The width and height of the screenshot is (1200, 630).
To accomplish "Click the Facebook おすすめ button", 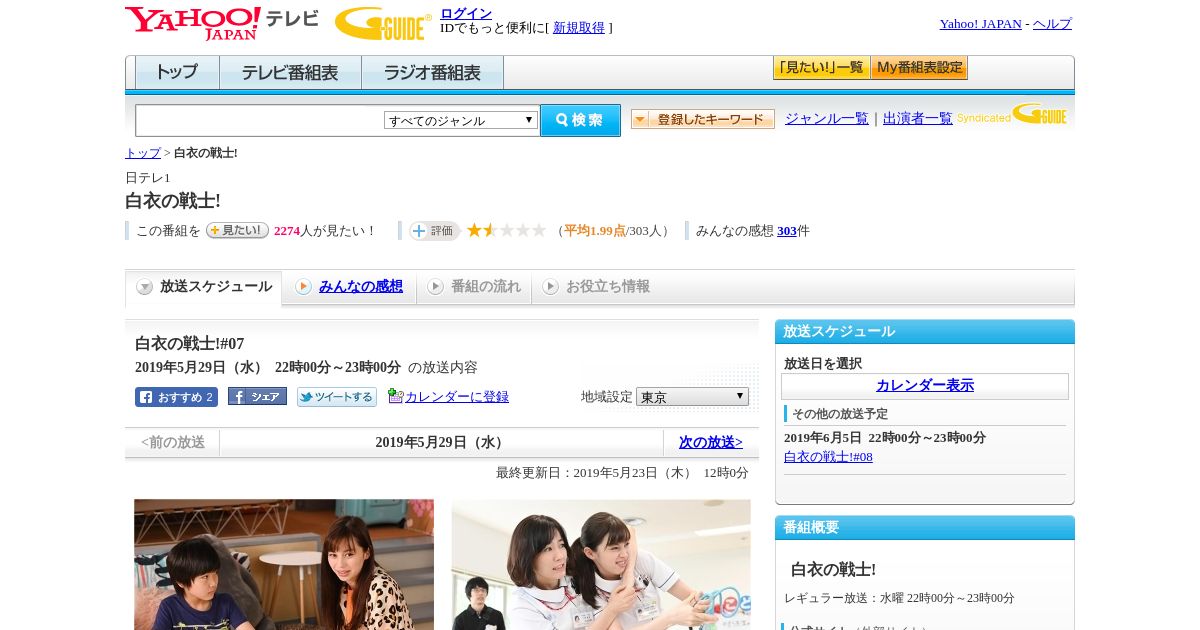I will [x=176, y=397].
